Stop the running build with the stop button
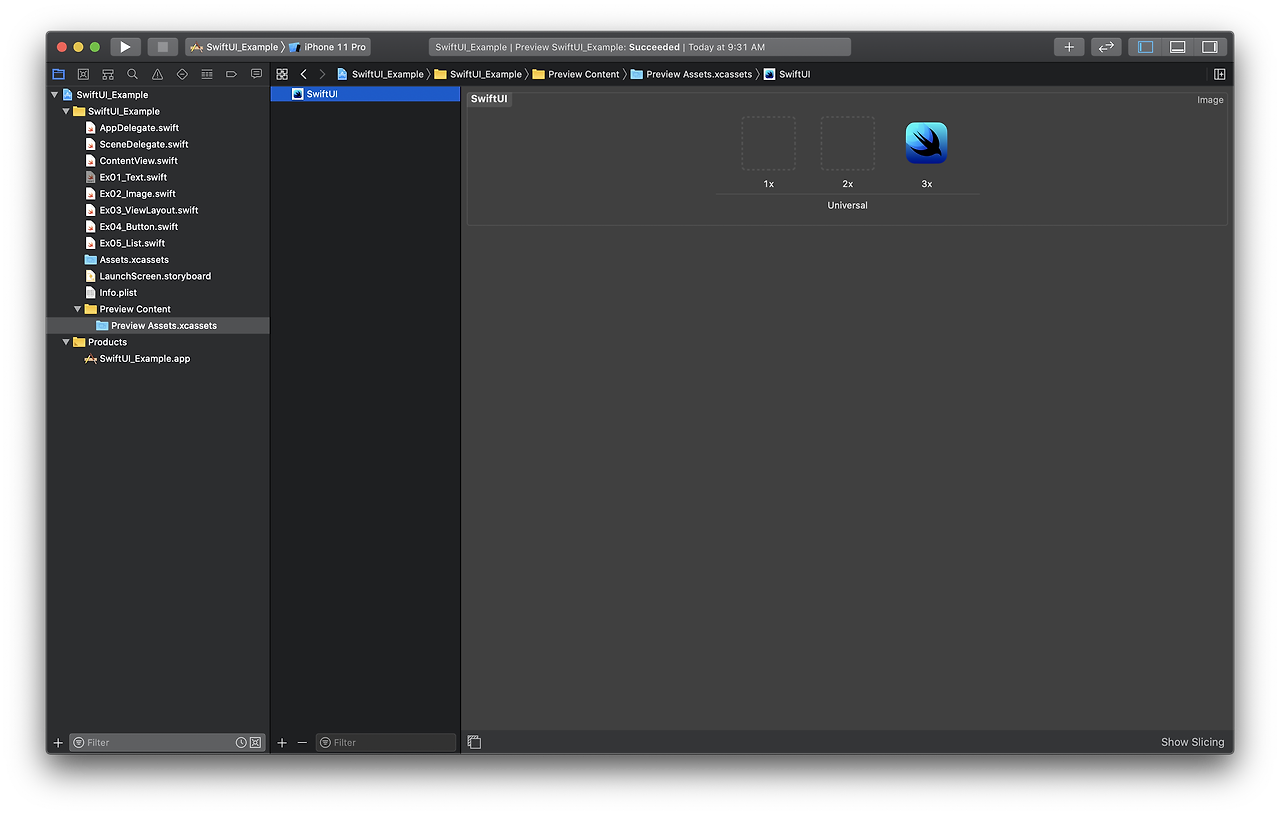Viewport: 1280px width, 815px height. click(163, 47)
